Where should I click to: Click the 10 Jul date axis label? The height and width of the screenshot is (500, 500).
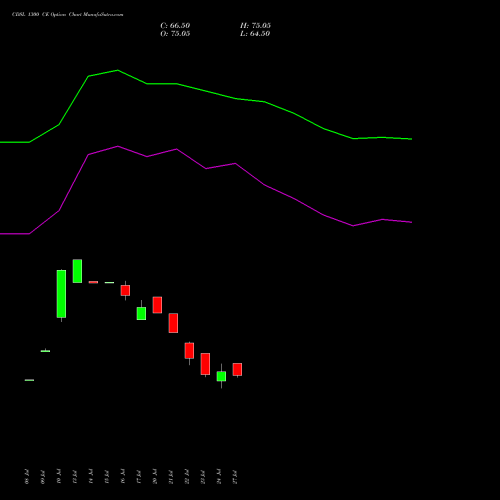[59, 477]
